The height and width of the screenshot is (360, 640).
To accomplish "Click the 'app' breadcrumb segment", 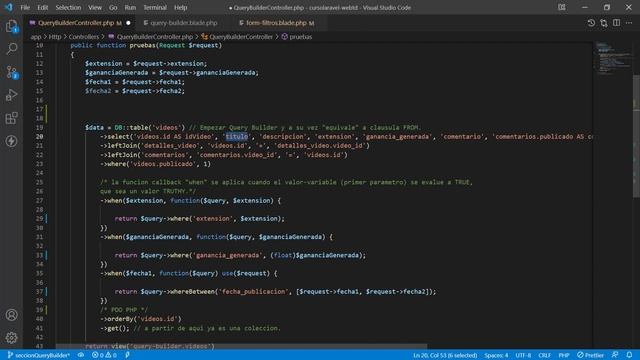I will (36, 37).
